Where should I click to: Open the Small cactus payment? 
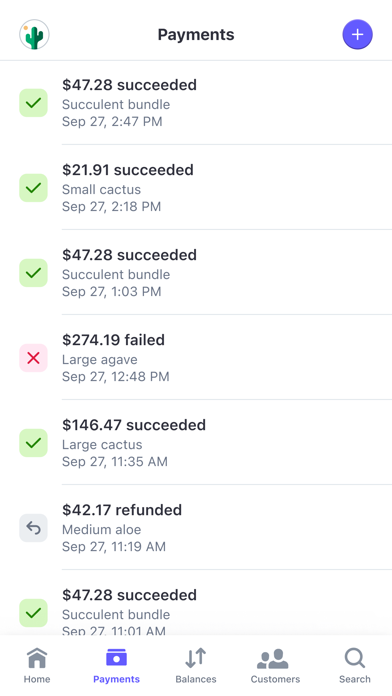(x=196, y=187)
